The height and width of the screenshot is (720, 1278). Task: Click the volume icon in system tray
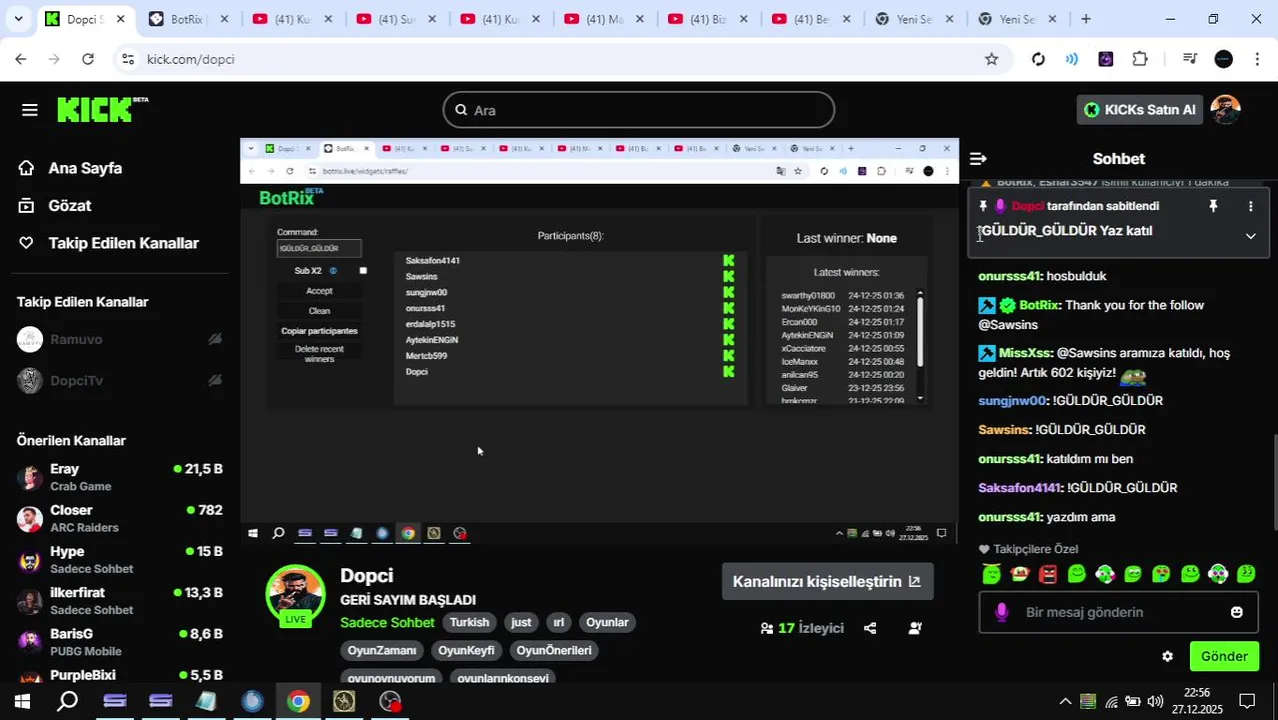(1155, 701)
